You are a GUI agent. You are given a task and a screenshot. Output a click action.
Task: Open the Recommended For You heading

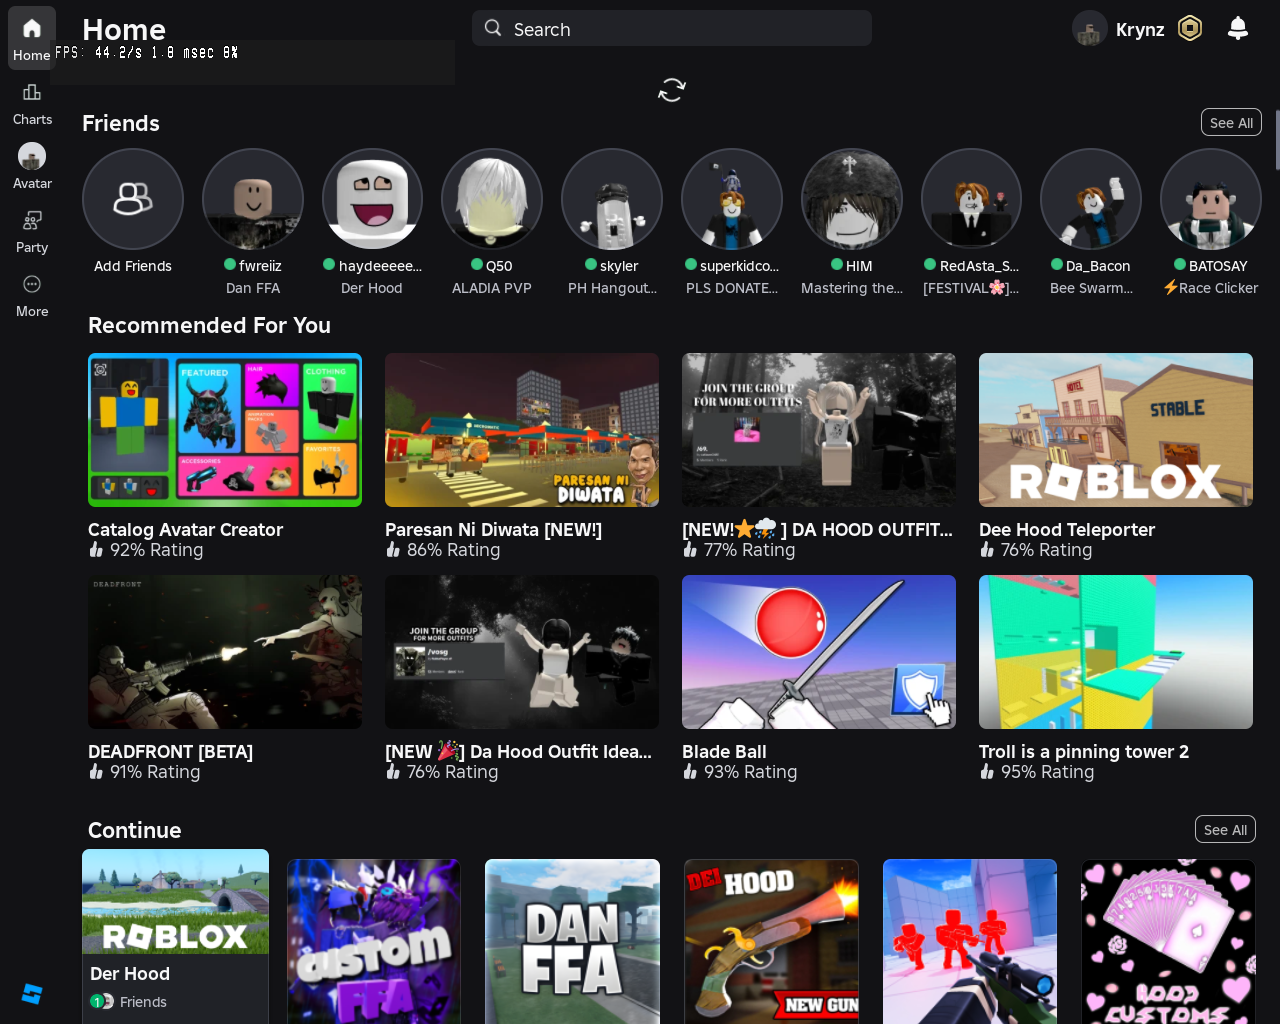209,325
